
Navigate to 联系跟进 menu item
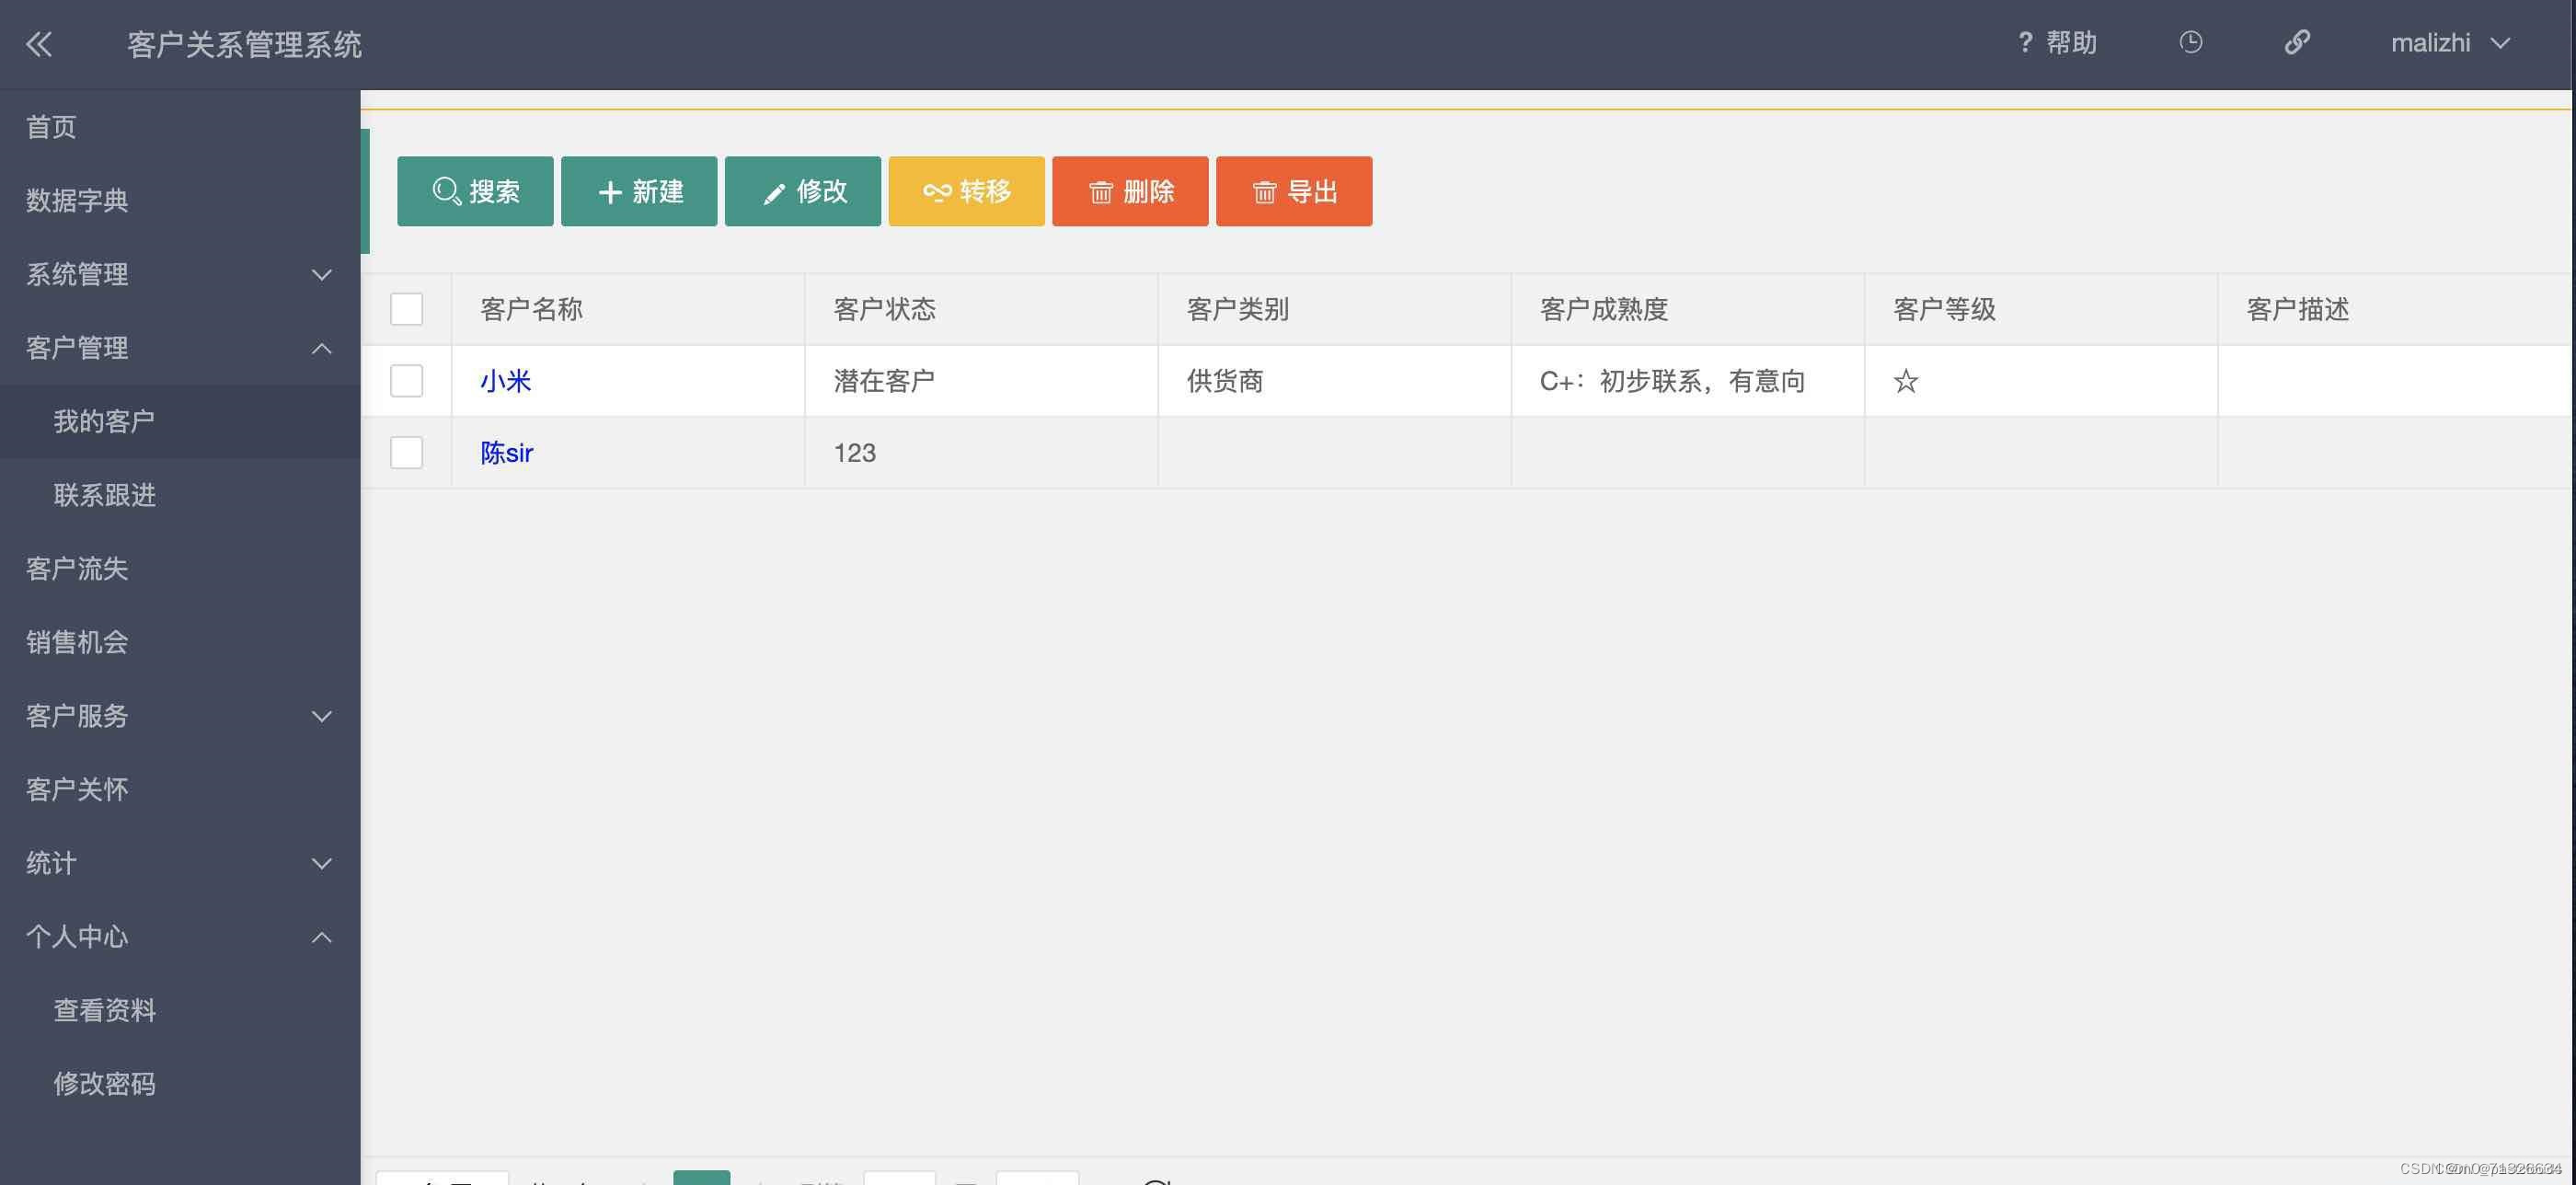(103, 495)
